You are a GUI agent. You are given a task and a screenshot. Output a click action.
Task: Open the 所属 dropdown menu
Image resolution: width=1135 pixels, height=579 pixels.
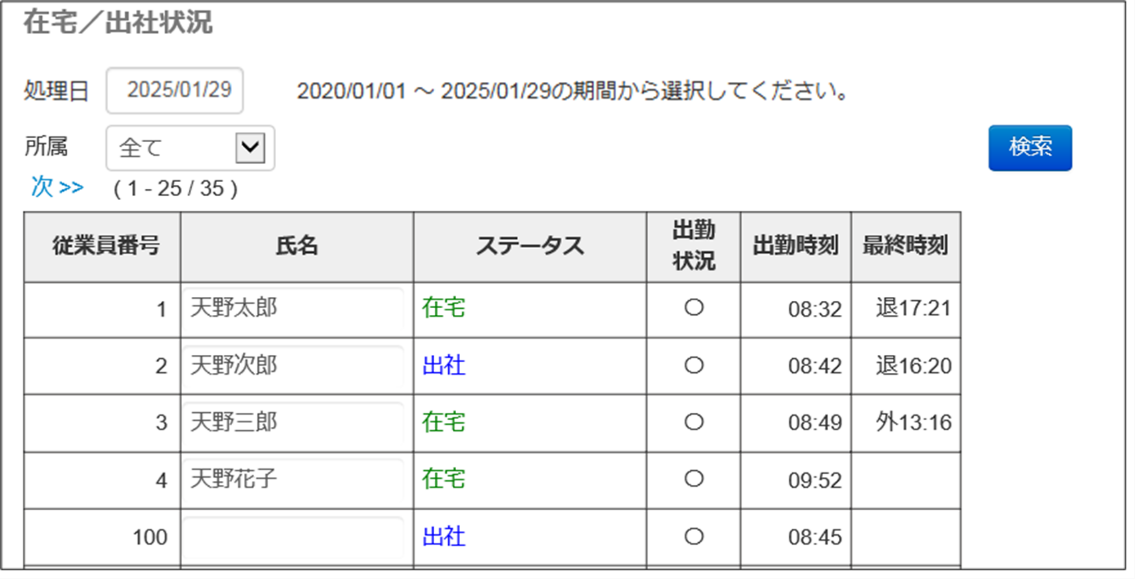pyautogui.click(x=190, y=147)
